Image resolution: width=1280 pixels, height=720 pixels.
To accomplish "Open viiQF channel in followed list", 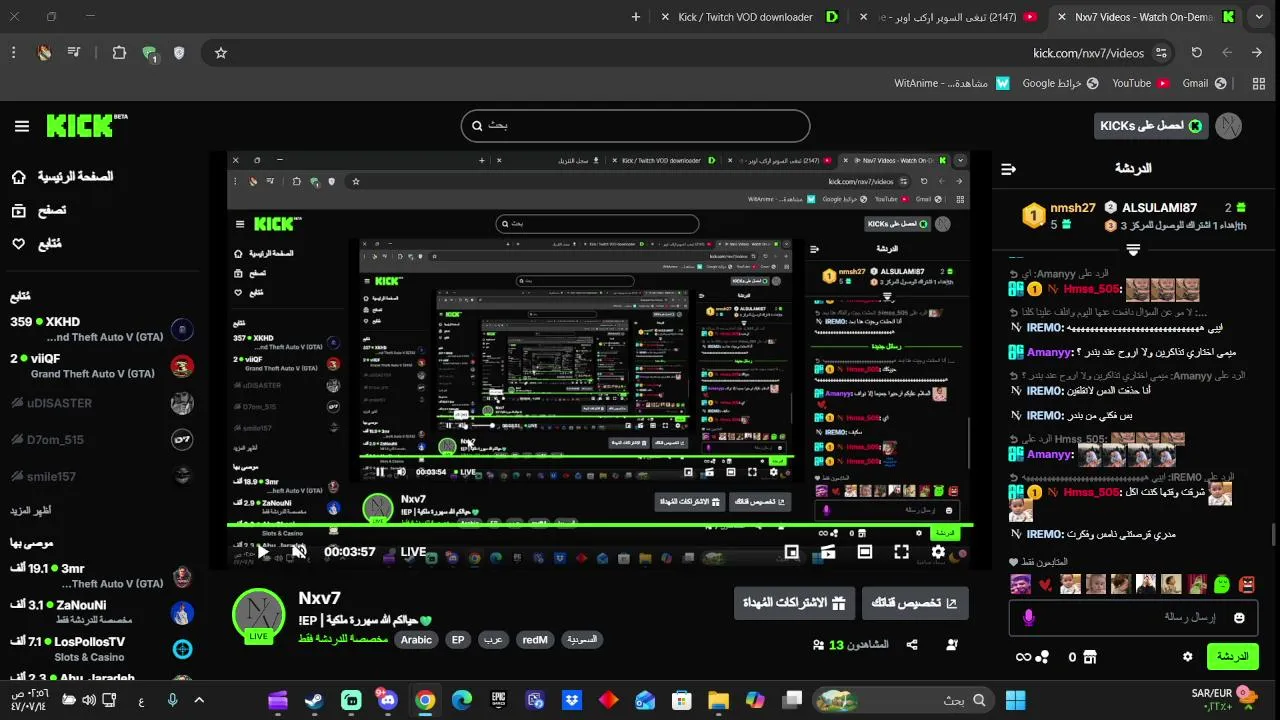I will coord(100,366).
